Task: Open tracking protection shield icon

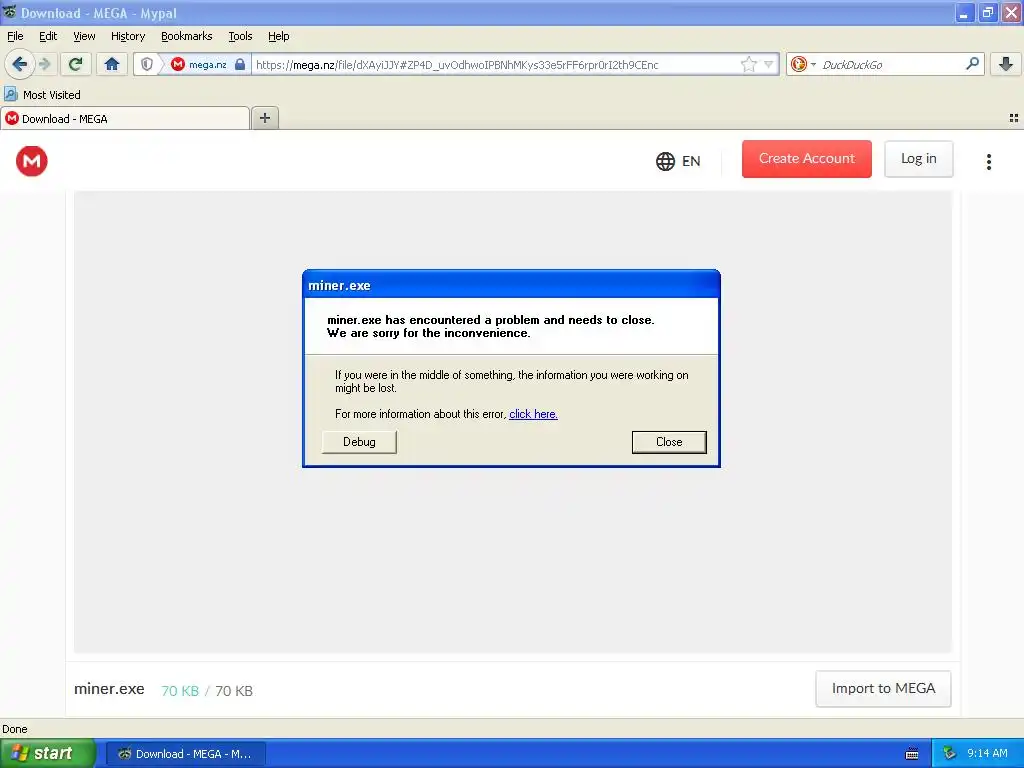Action: tap(147, 64)
